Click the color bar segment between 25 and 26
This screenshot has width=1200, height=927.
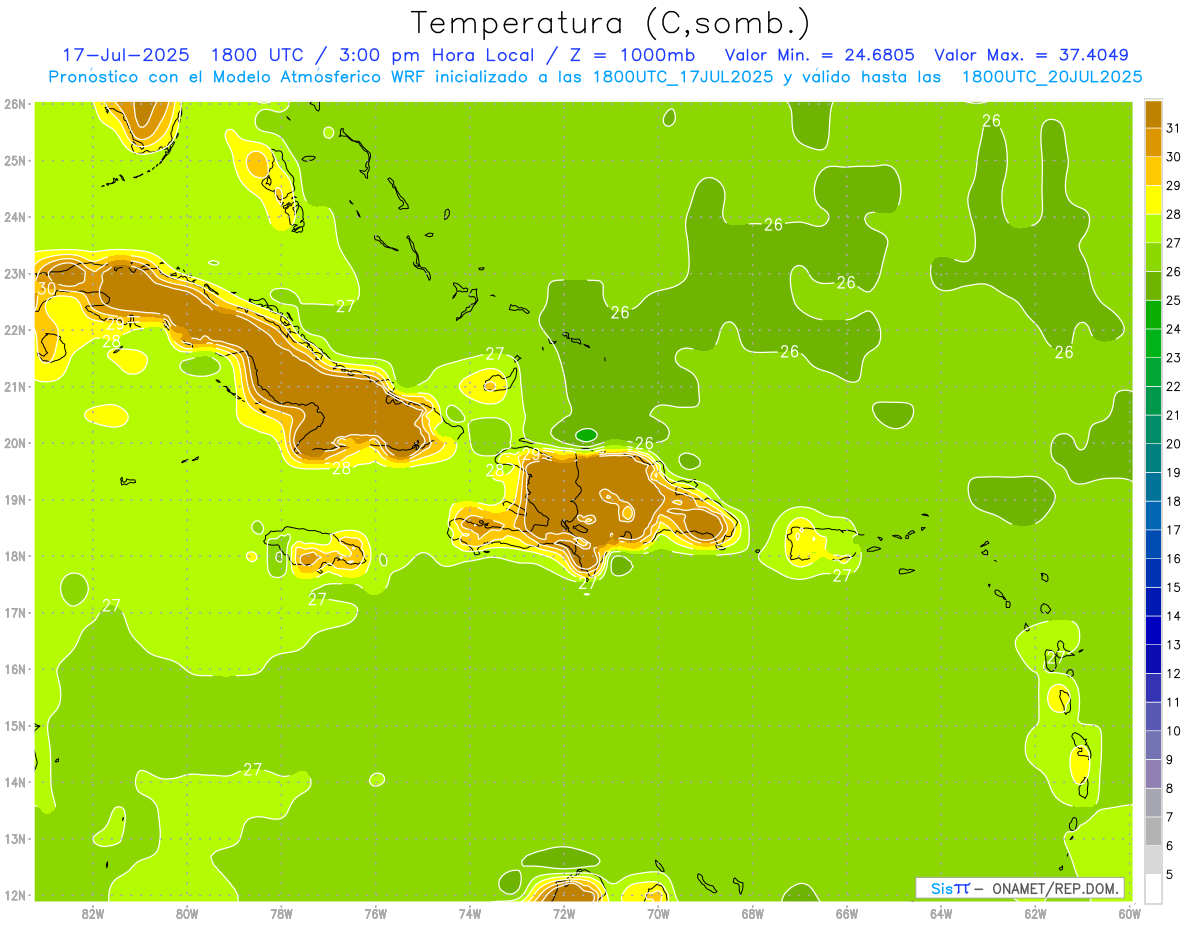[1153, 286]
